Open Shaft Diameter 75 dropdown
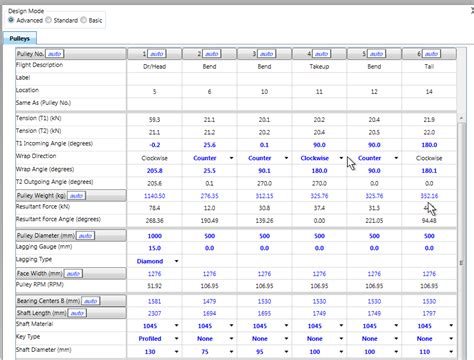The image size is (474, 360). [231, 351]
